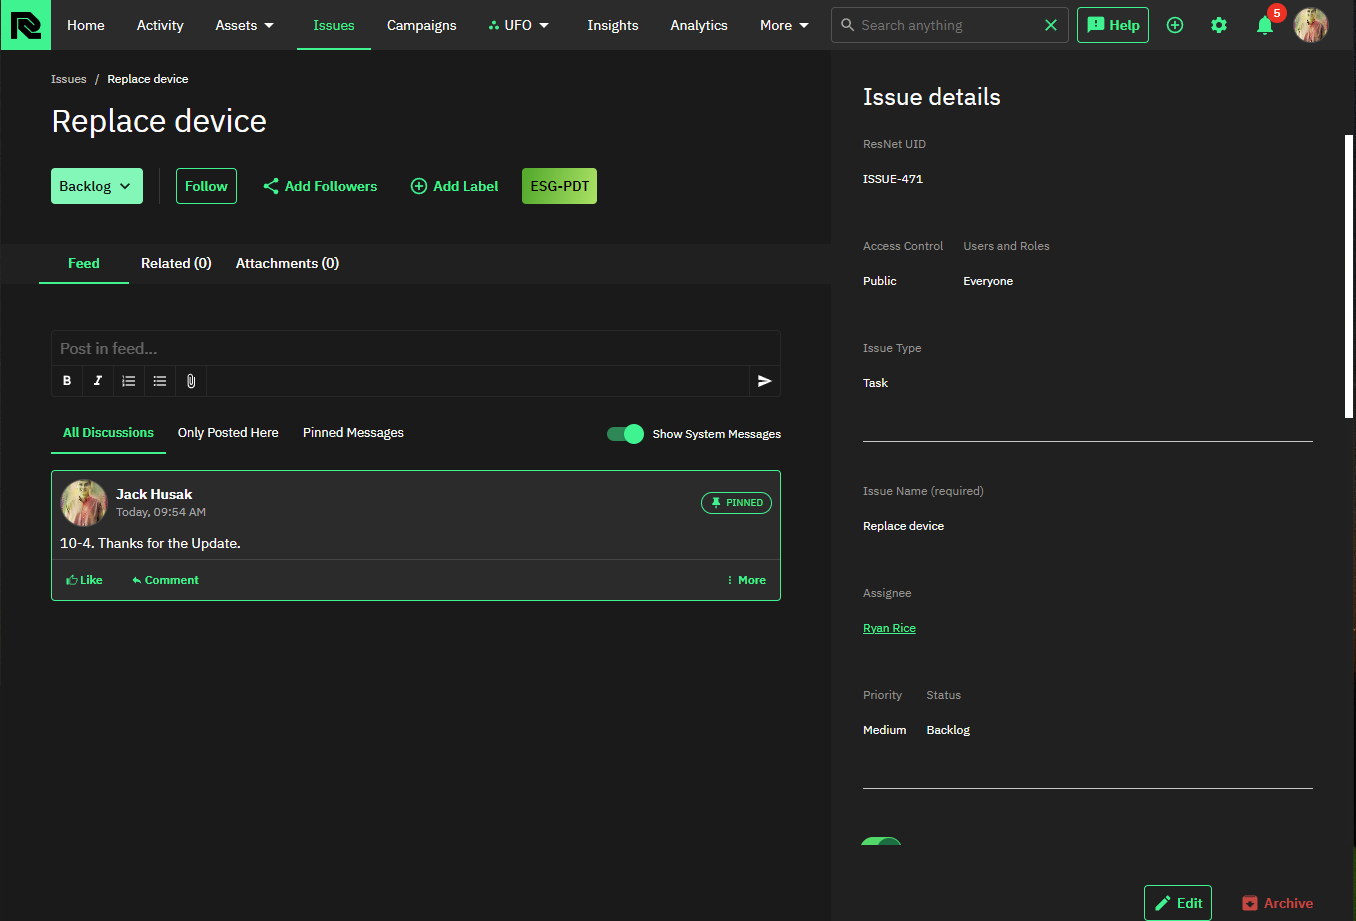This screenshot has width=1356, height=921.
Task: Click Add Label
Action: click(x=455, y=186)
